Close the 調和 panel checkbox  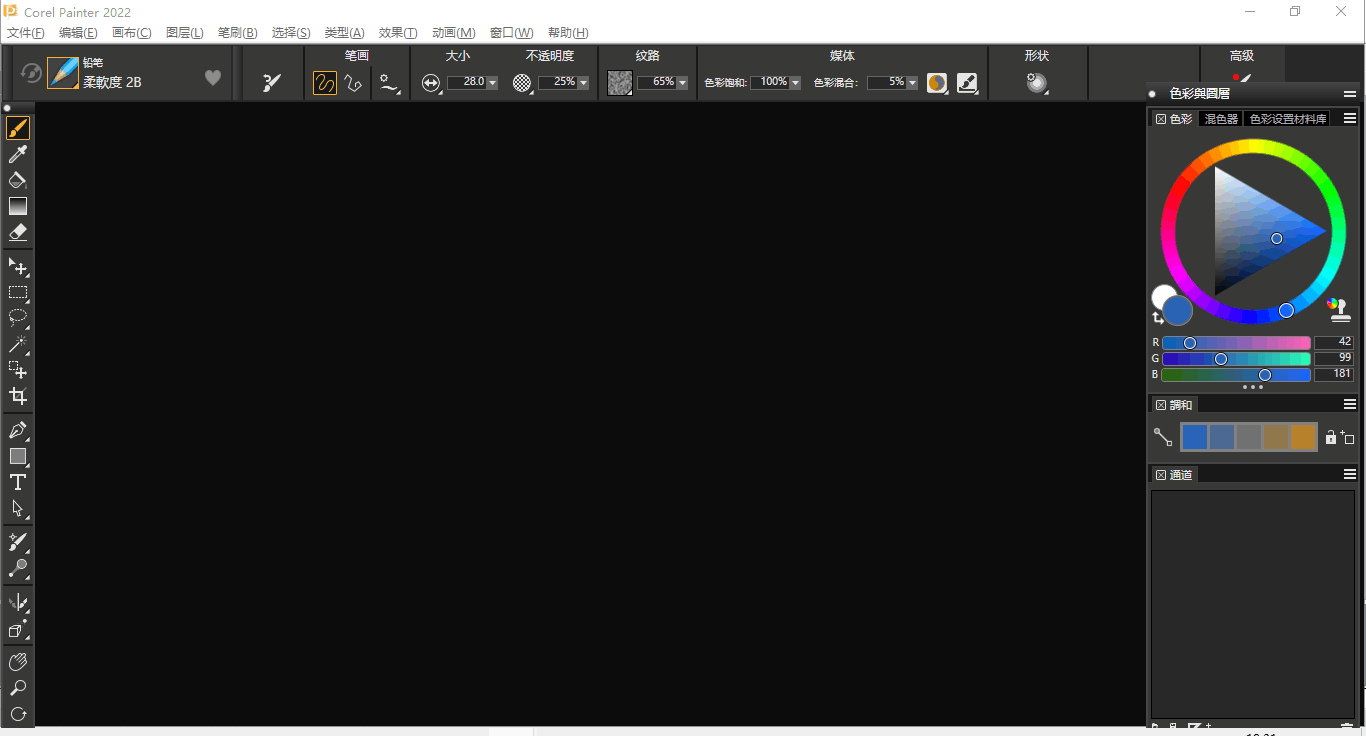point(1161,405)
